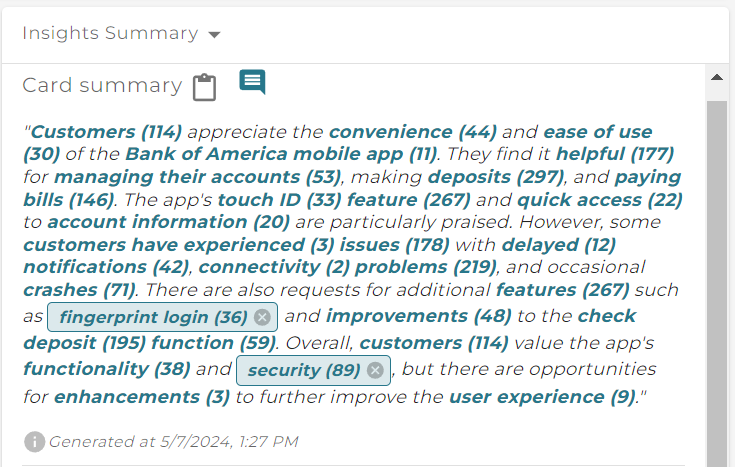This screenshot has width=735, height=467.
Task: Open the Insights Summary title menu
Action: tap(110, 33)
